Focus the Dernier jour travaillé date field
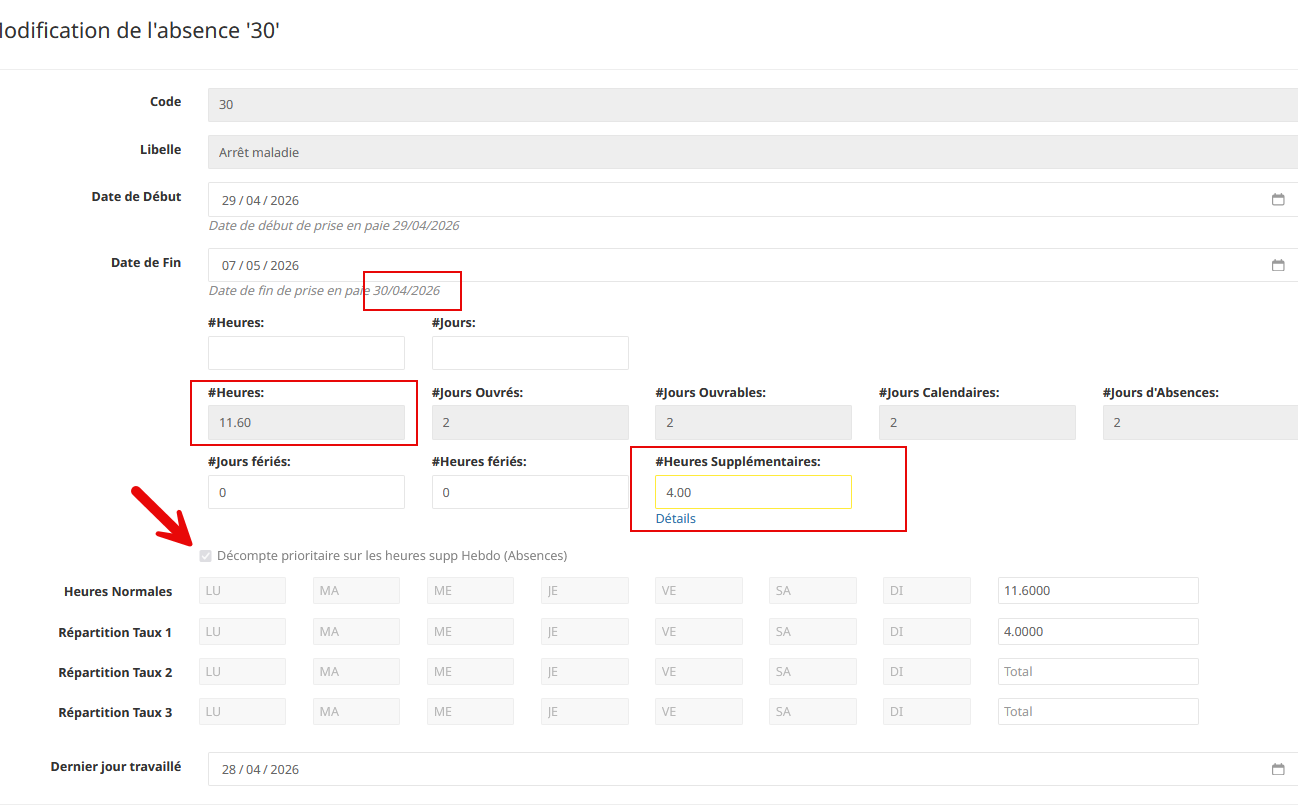 753,769
